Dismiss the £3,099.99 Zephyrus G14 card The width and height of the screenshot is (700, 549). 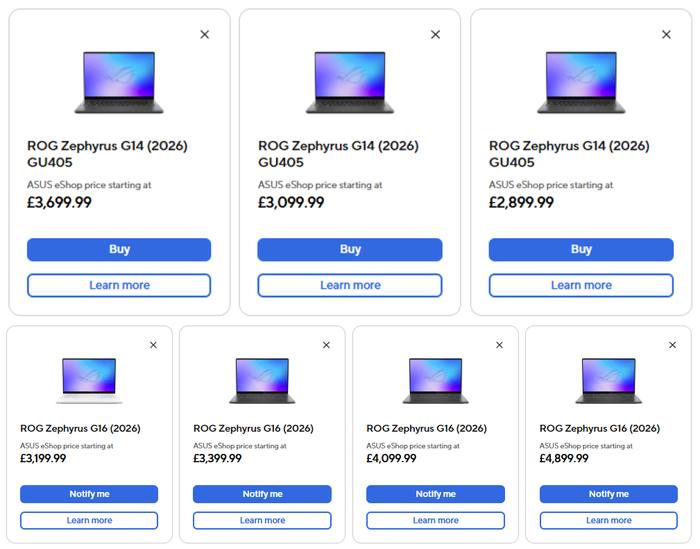435,34
